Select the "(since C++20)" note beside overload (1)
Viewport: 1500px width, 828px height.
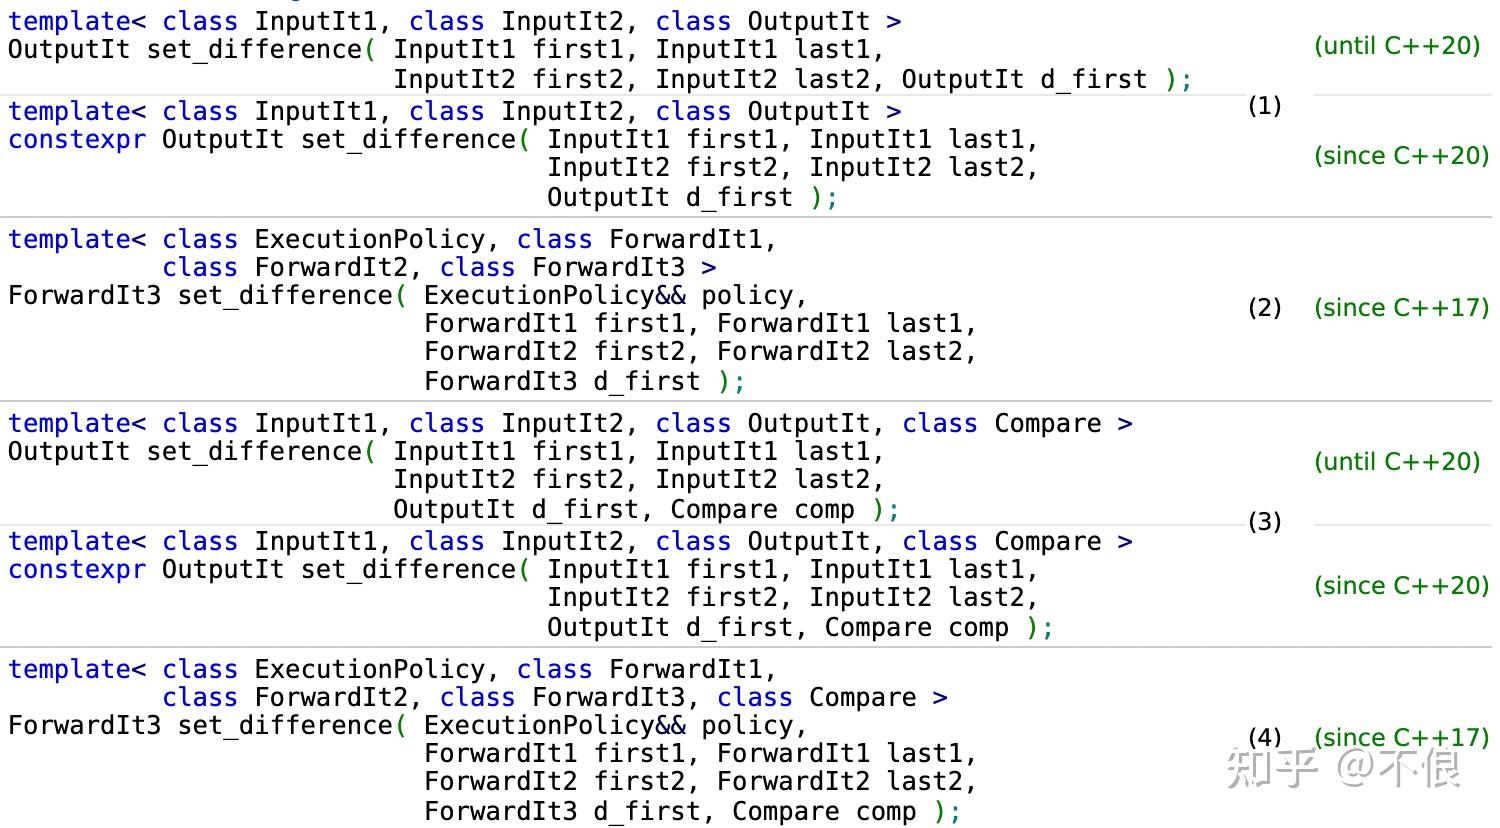(1401, 156)
